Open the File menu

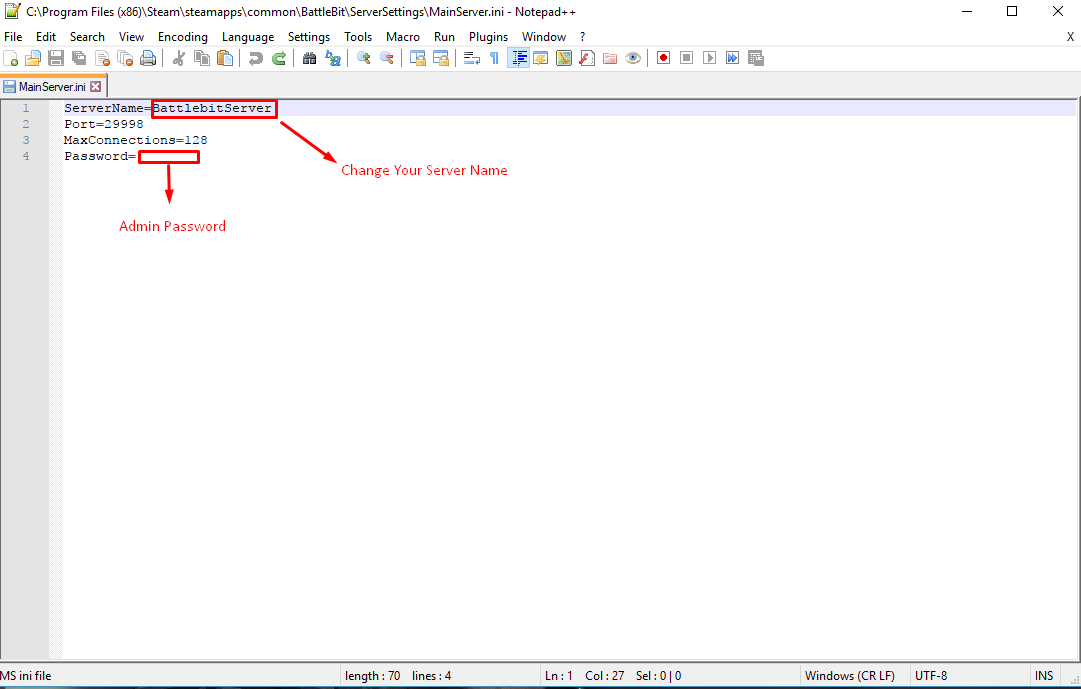coord(13,37)
